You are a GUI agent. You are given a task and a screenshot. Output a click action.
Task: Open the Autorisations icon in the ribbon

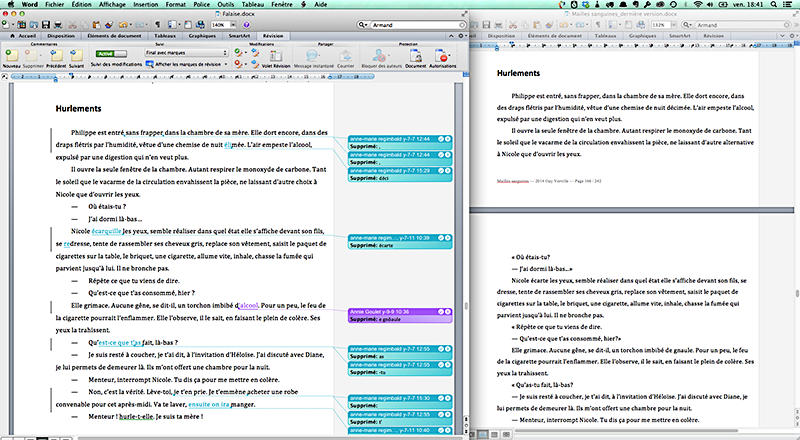click(x=444, y=54)
